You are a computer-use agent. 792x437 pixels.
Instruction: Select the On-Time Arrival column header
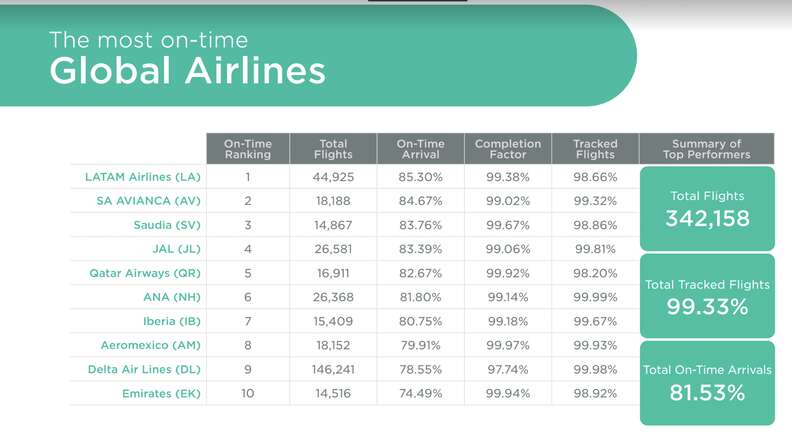tap(420, 149)
